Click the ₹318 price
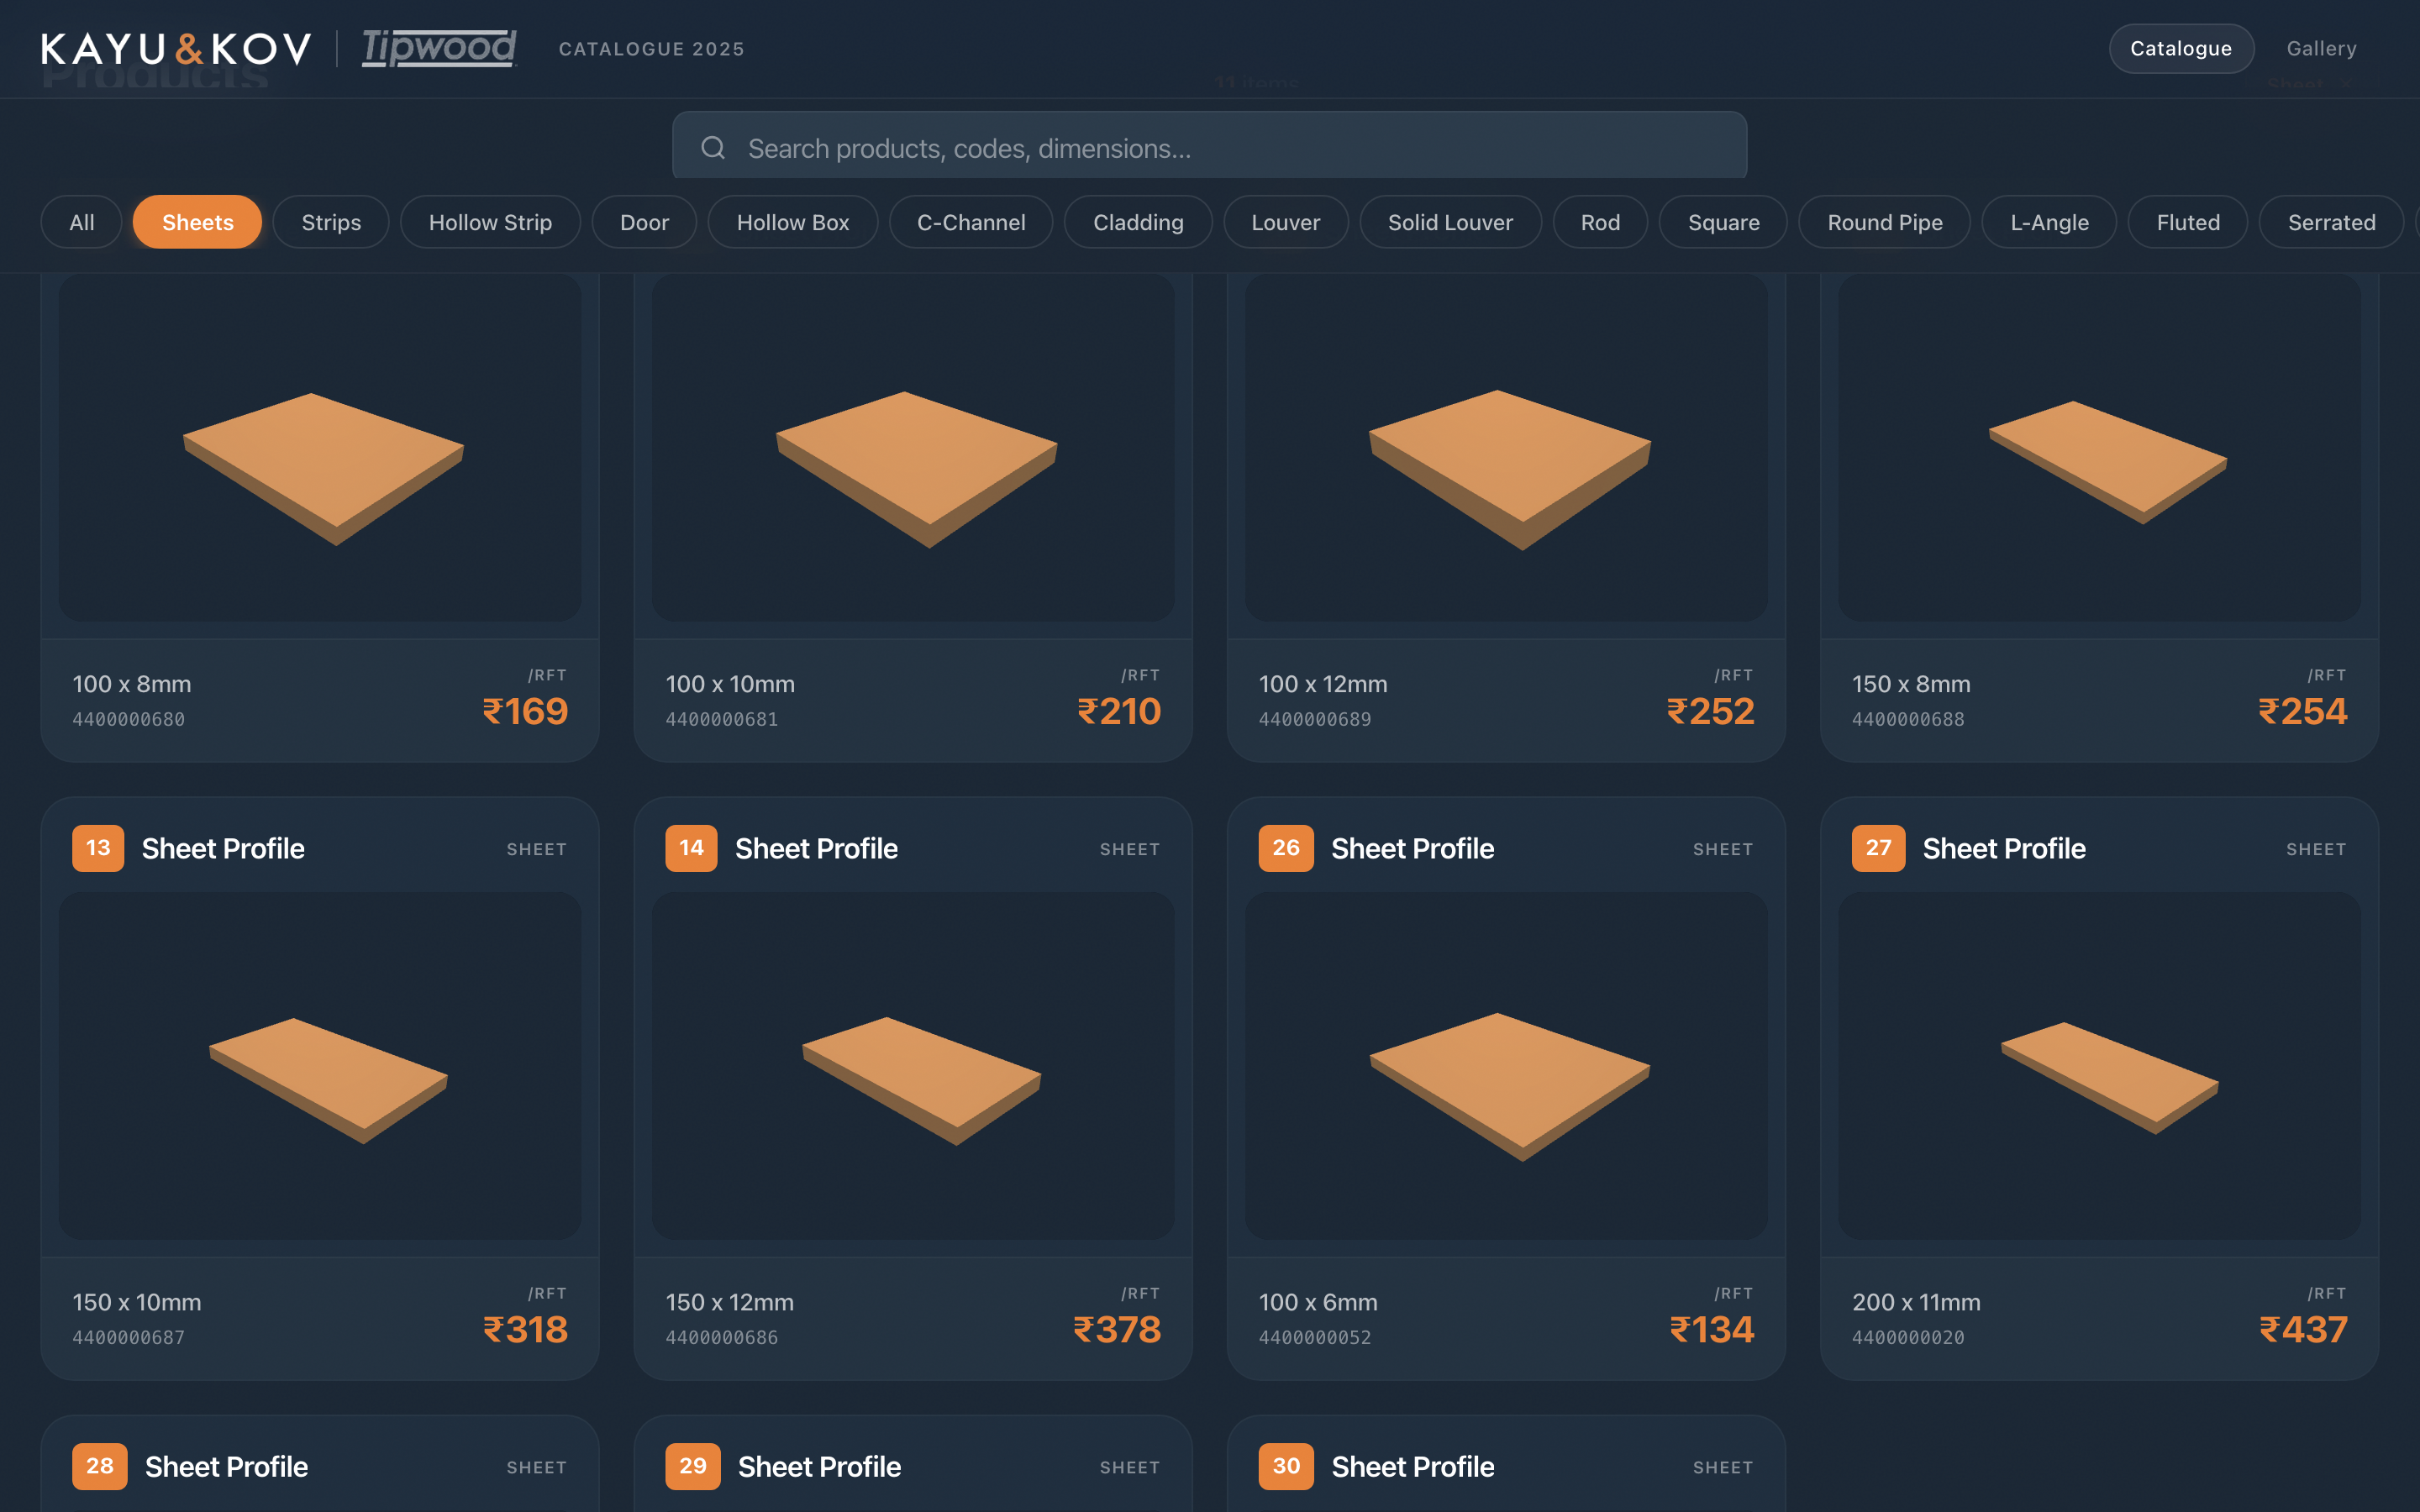The width and height of the screenshot is (2420, 1512). (525, 1329)
